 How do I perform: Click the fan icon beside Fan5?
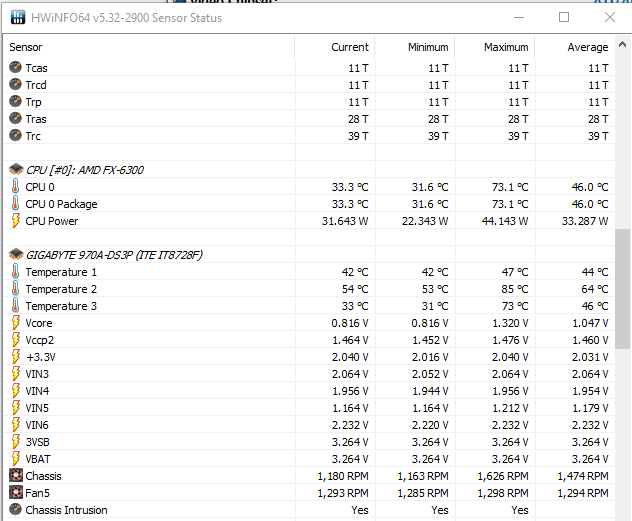coord(16,492)
